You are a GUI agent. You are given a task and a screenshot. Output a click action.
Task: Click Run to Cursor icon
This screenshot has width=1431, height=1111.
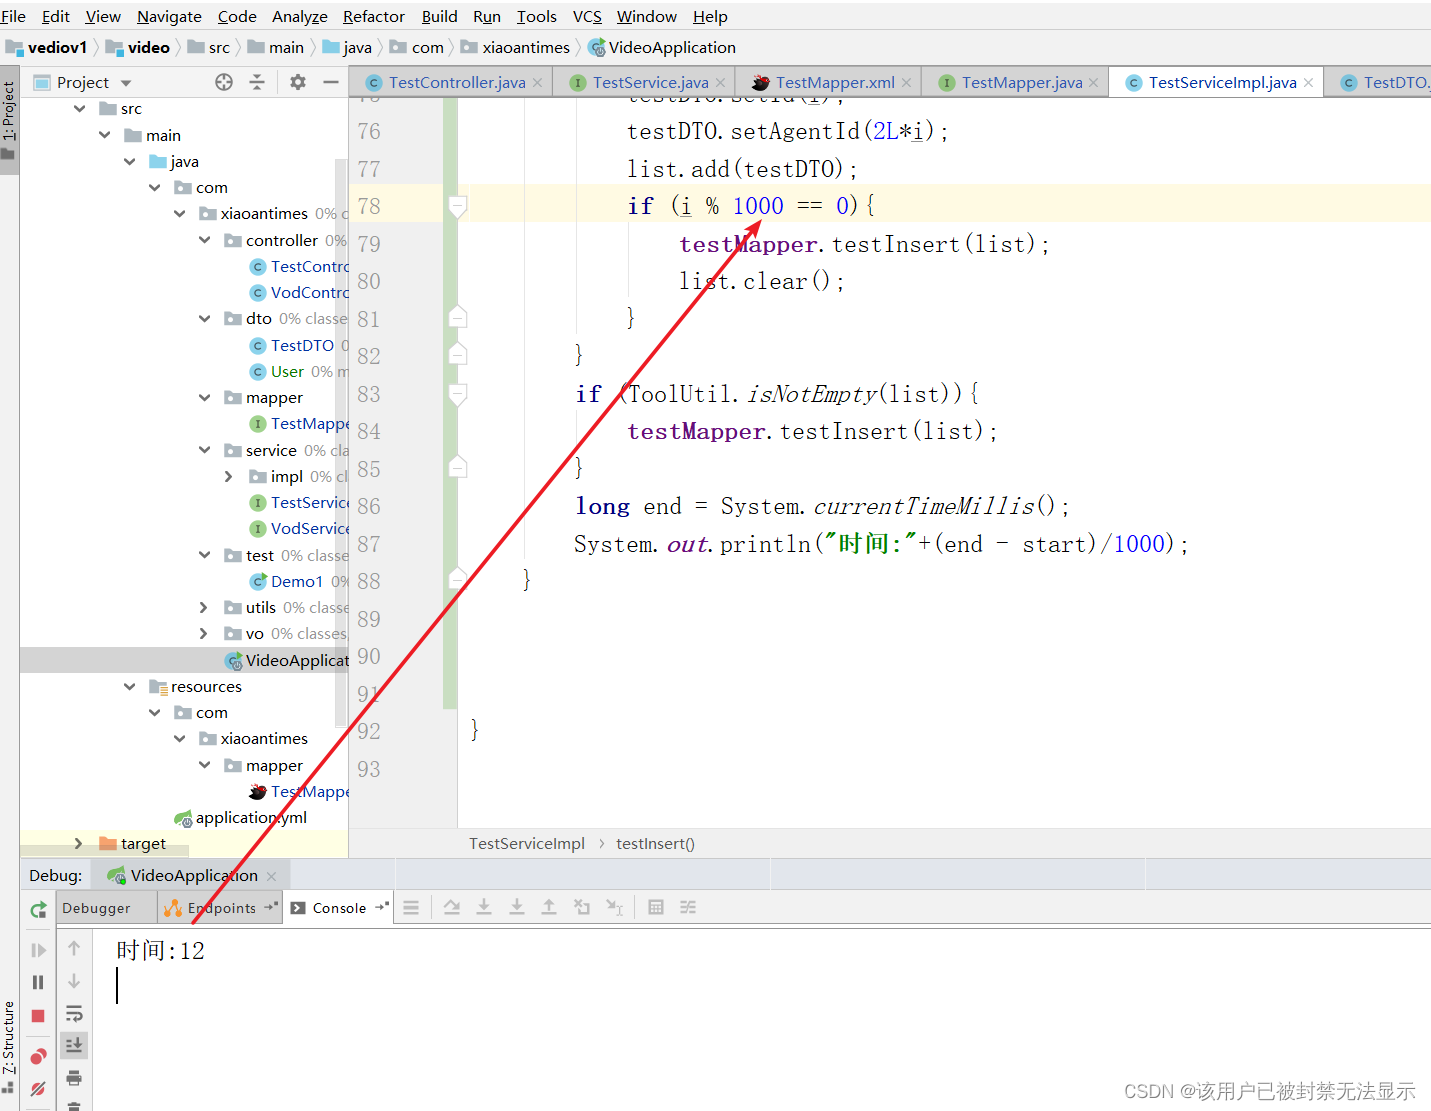pos(615,907)
